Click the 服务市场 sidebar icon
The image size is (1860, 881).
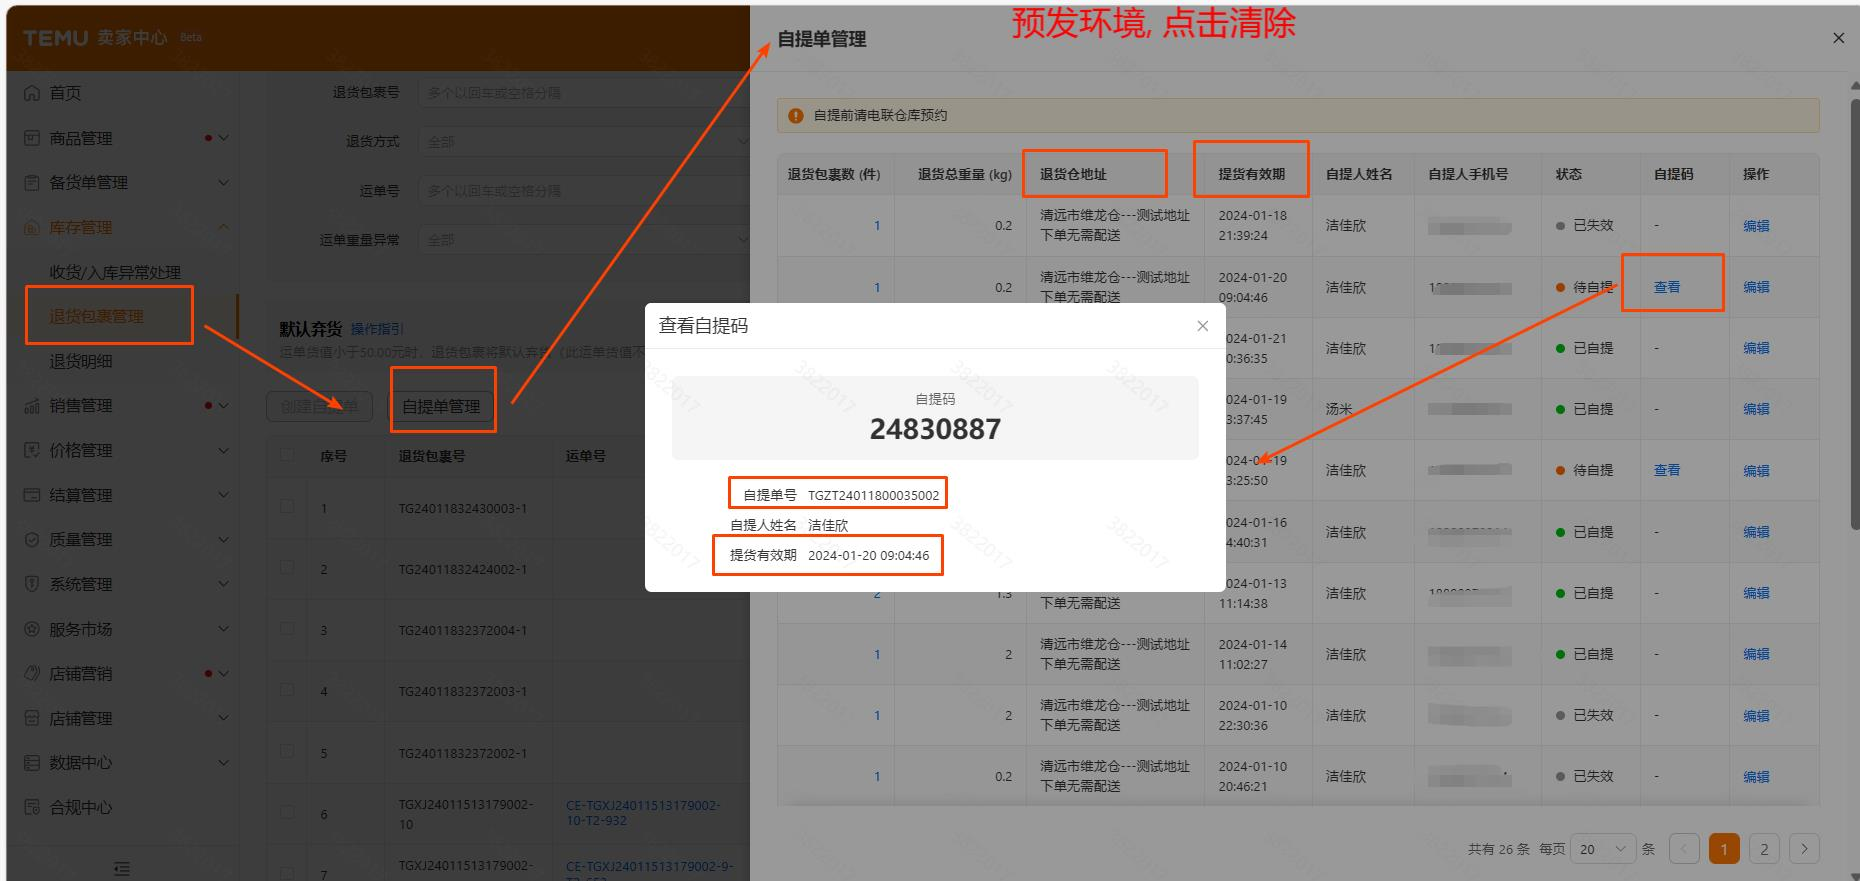tap(32, 629)
